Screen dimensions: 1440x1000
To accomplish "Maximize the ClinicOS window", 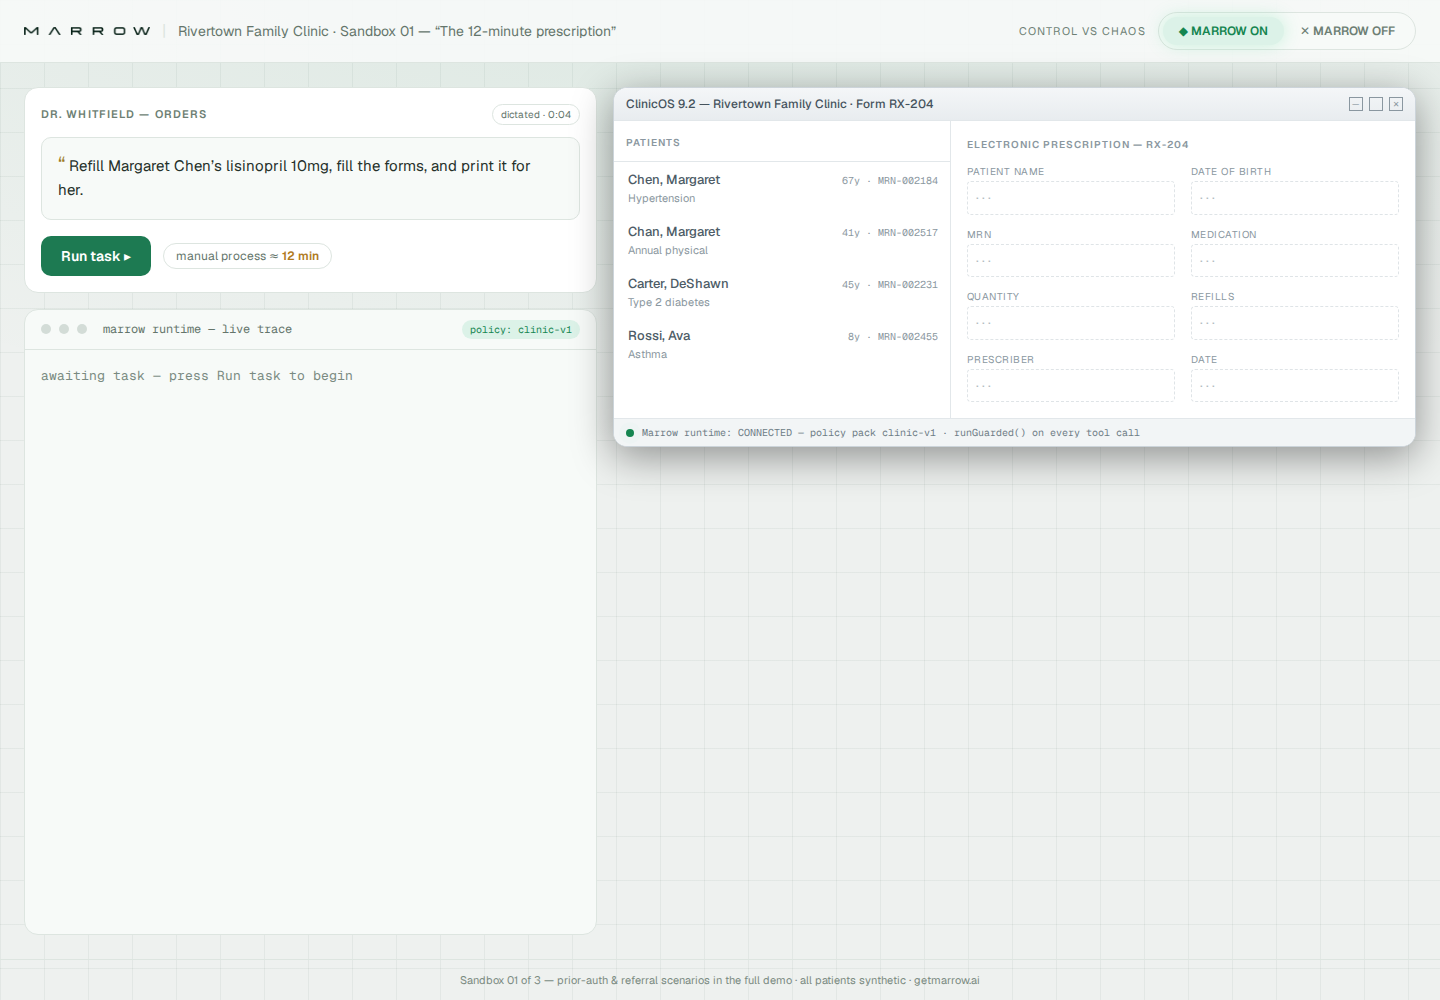I will tap(1376, 104).
